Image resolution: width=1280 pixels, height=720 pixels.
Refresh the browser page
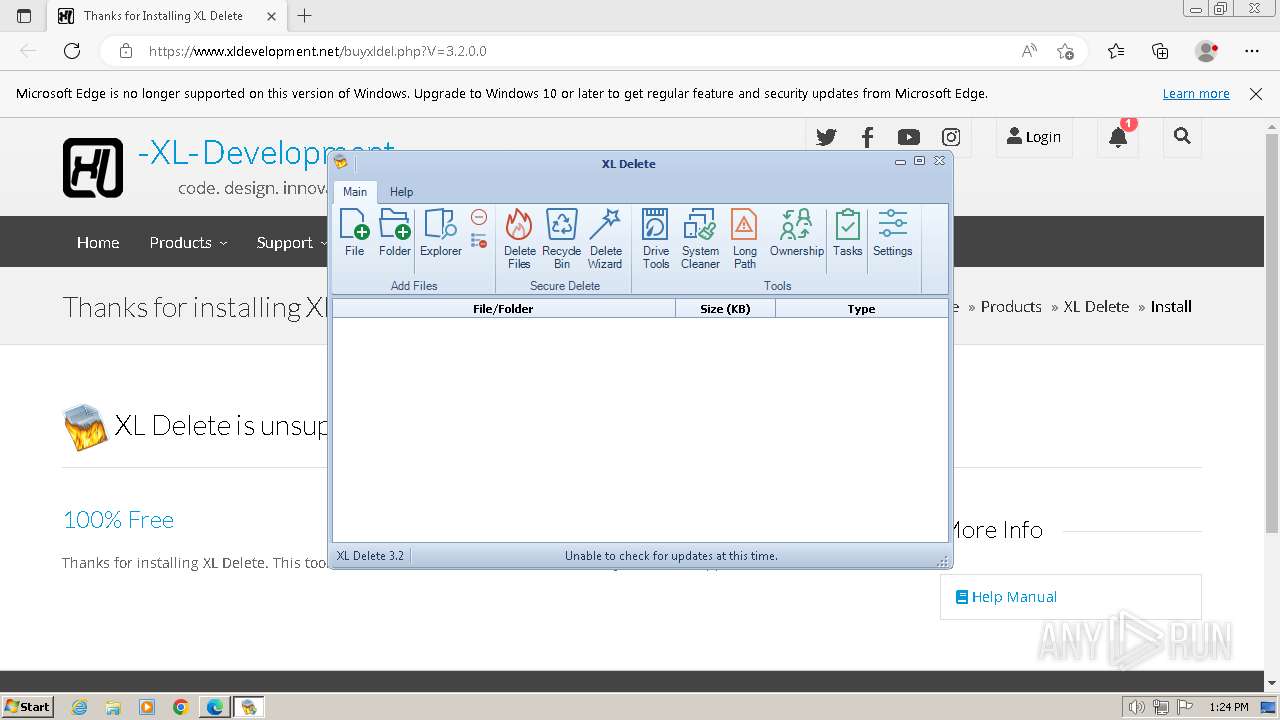coord(72,51)
